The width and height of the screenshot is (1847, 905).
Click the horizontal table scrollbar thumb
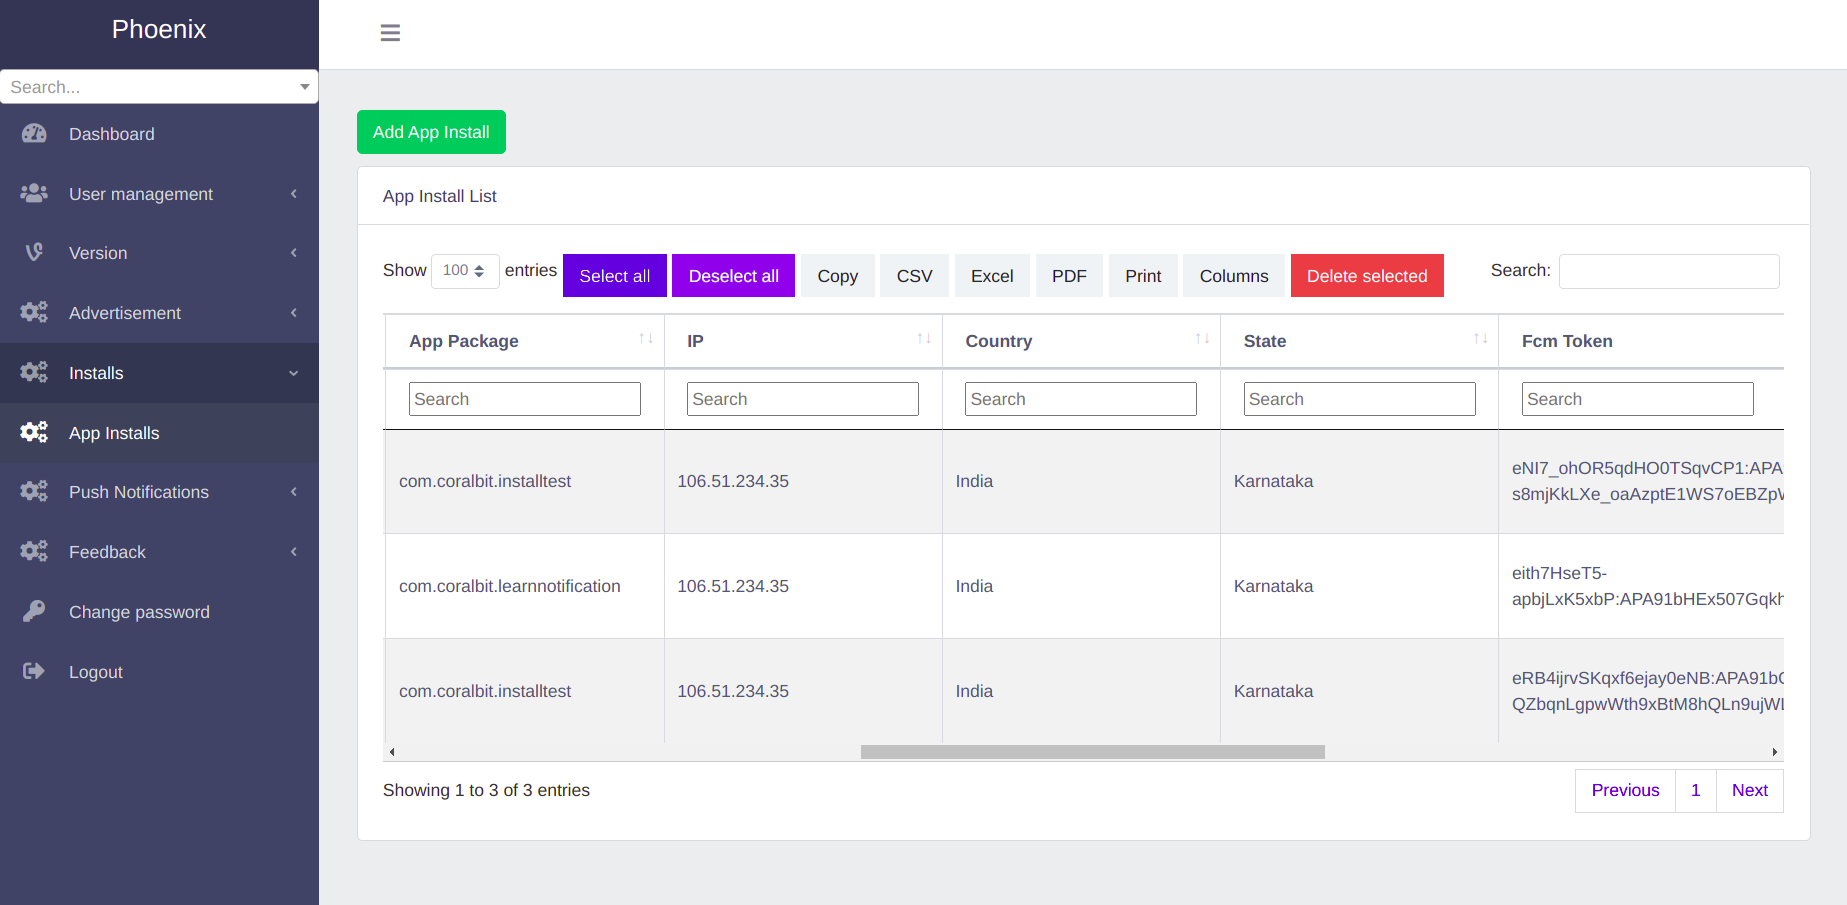1092,752
